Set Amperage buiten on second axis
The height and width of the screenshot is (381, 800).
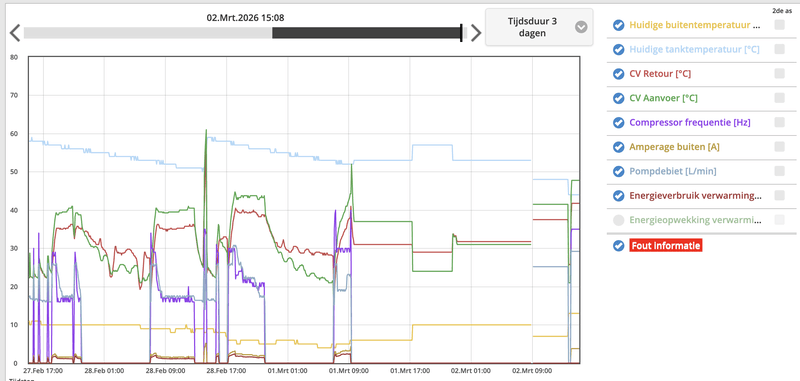point(779,146)
